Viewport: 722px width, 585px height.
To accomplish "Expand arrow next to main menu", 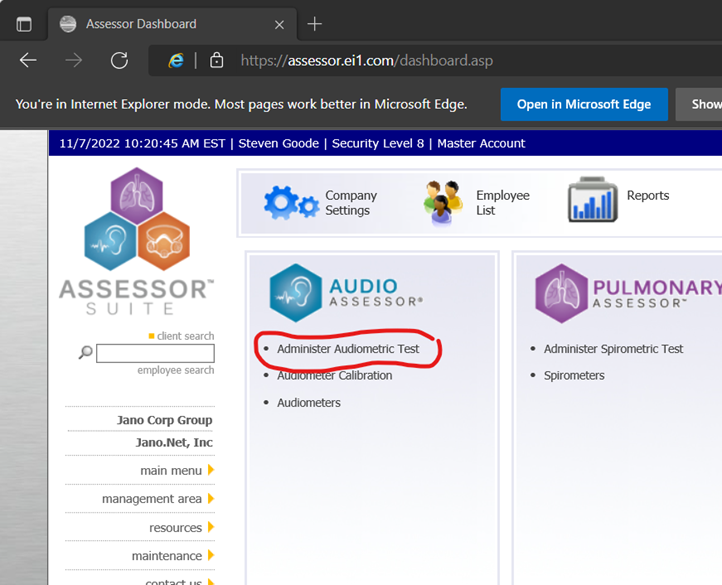I will click(211, 470).
